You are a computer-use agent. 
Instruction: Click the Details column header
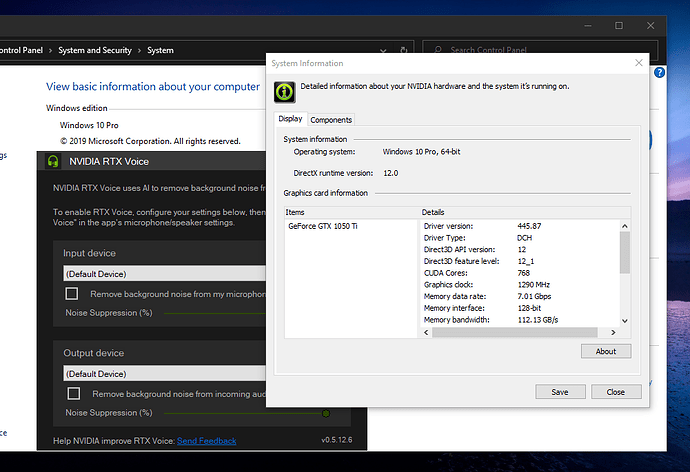coord(525,212)
